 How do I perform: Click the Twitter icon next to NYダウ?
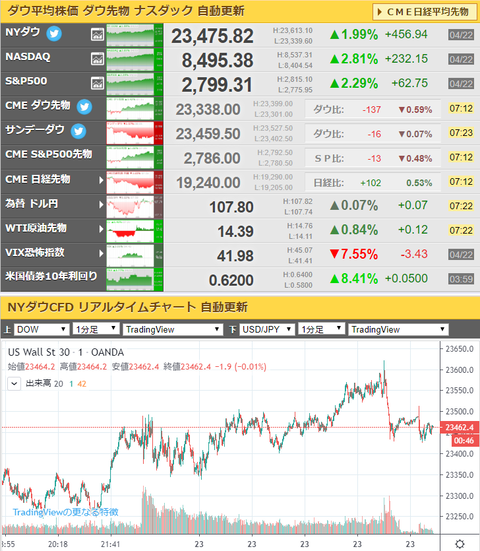(x=54, y=34)
